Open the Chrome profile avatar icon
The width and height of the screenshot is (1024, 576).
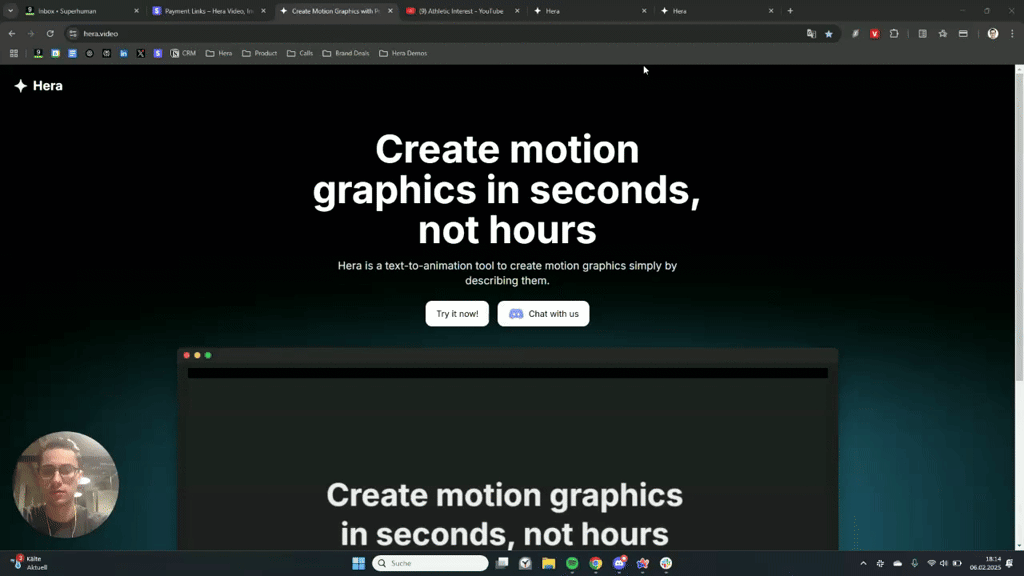click(993, 33)
